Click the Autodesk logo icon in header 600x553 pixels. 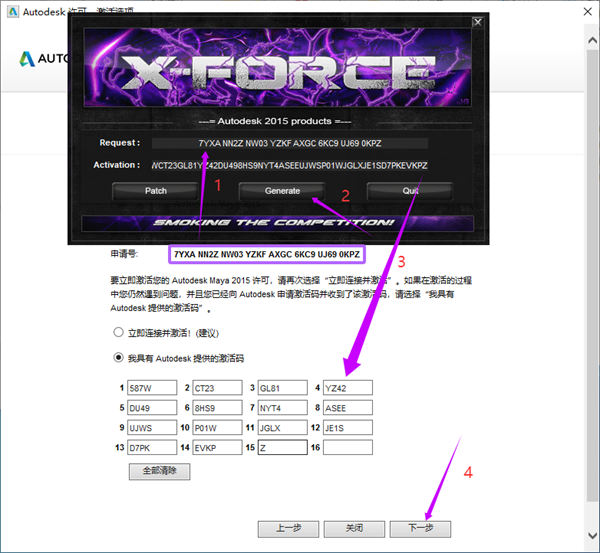tap(27, 58)
